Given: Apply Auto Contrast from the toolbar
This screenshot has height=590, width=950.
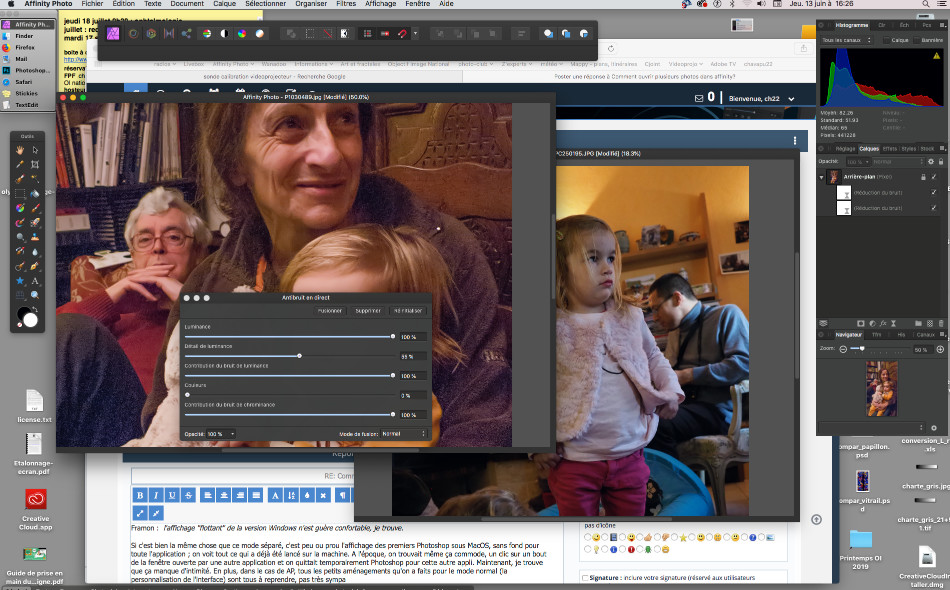Looking at the screenshot, I should [x=224, y=34].
